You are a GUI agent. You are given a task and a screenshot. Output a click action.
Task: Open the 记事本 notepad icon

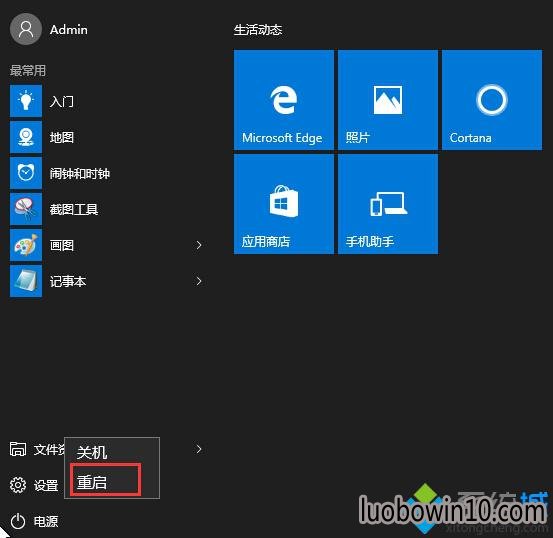(26, 281)
